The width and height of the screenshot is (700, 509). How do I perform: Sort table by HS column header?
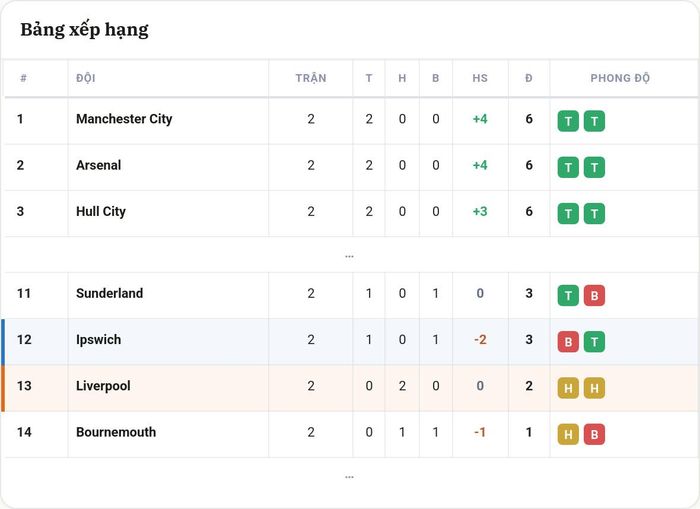click(480, 78)
